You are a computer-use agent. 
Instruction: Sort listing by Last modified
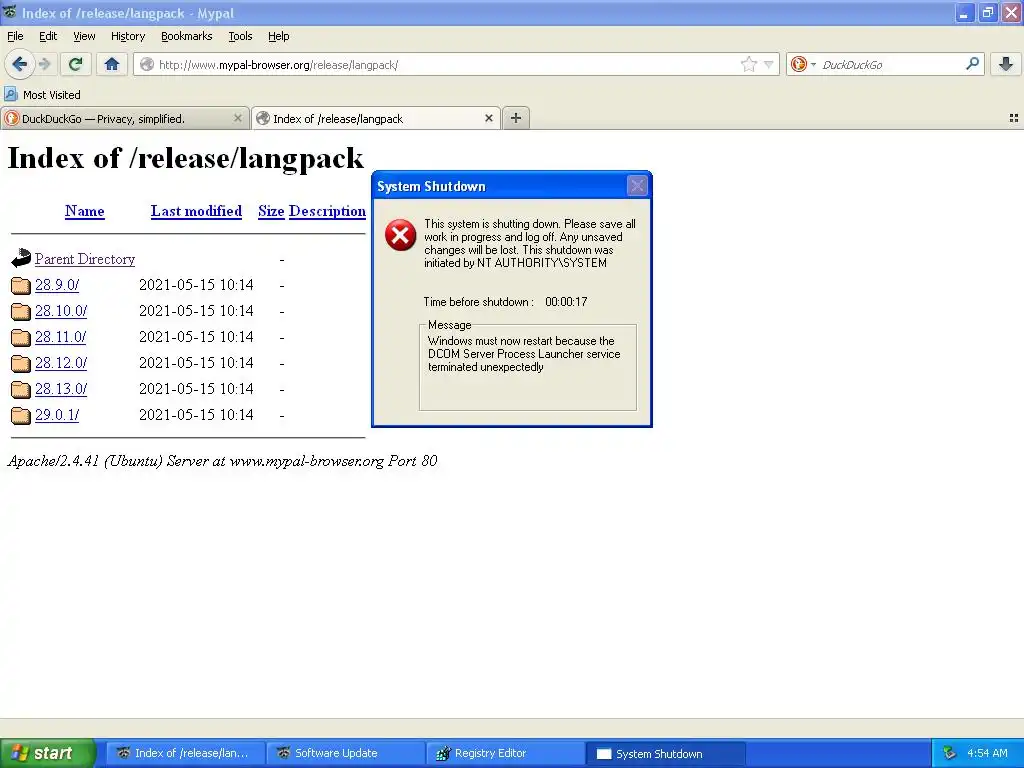(197, 211)
